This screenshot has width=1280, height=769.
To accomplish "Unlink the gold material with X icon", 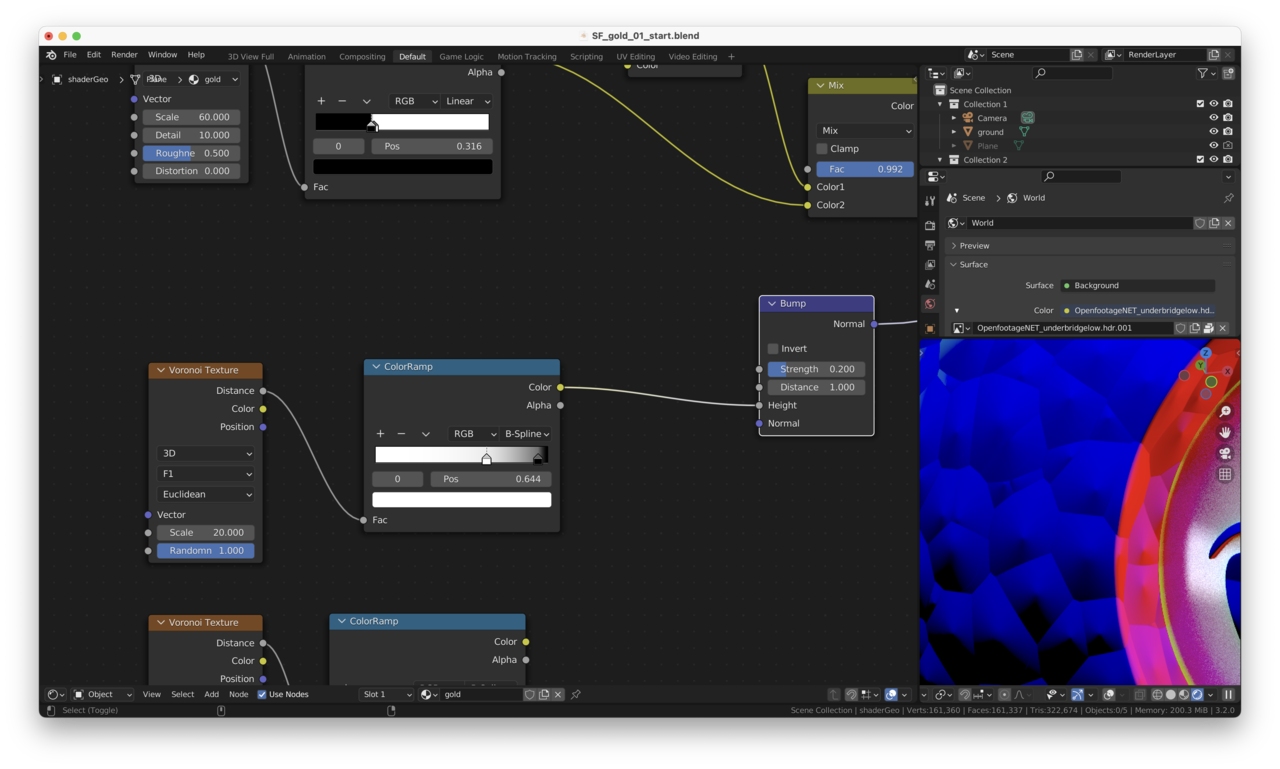I will click(558, 694).
